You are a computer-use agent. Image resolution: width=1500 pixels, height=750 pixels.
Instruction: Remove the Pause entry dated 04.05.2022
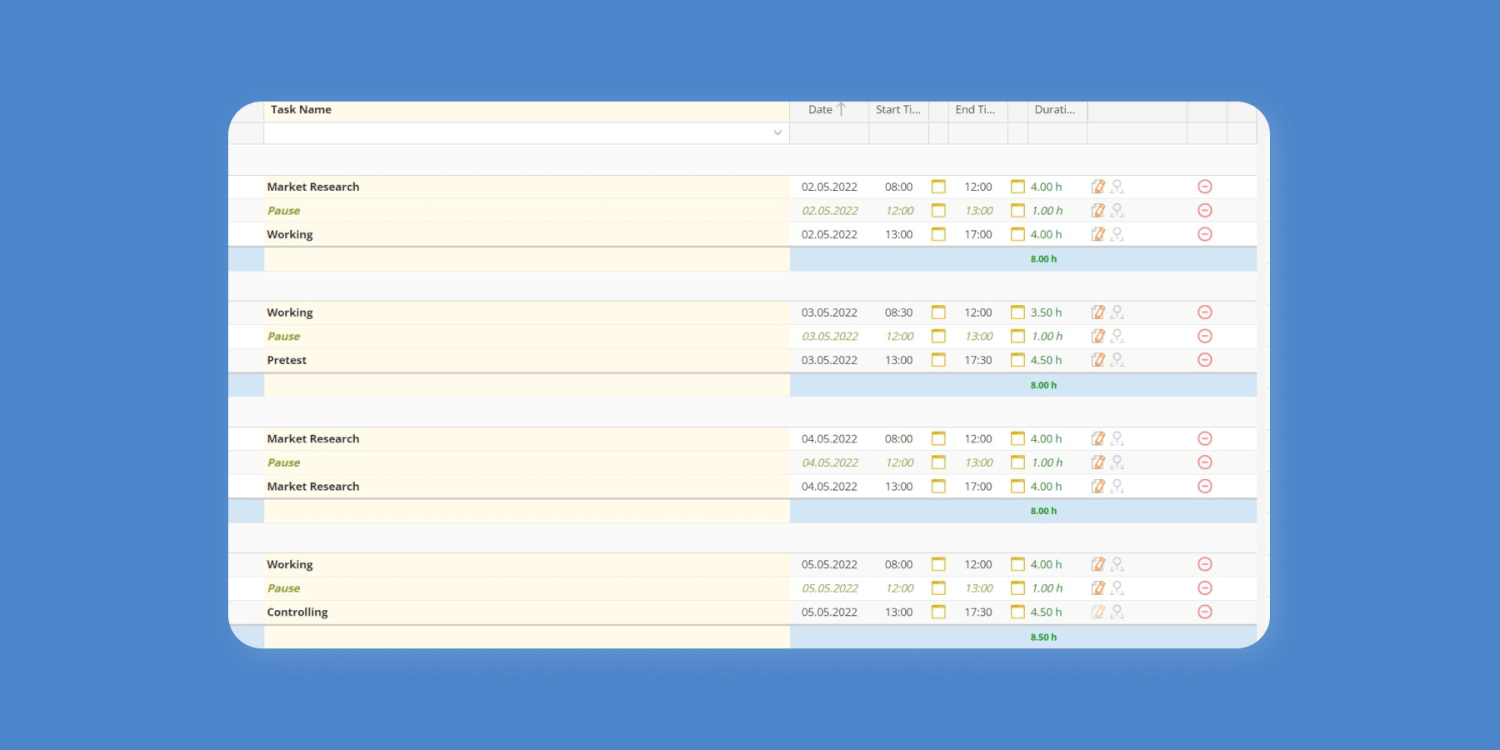[1204, 462]
